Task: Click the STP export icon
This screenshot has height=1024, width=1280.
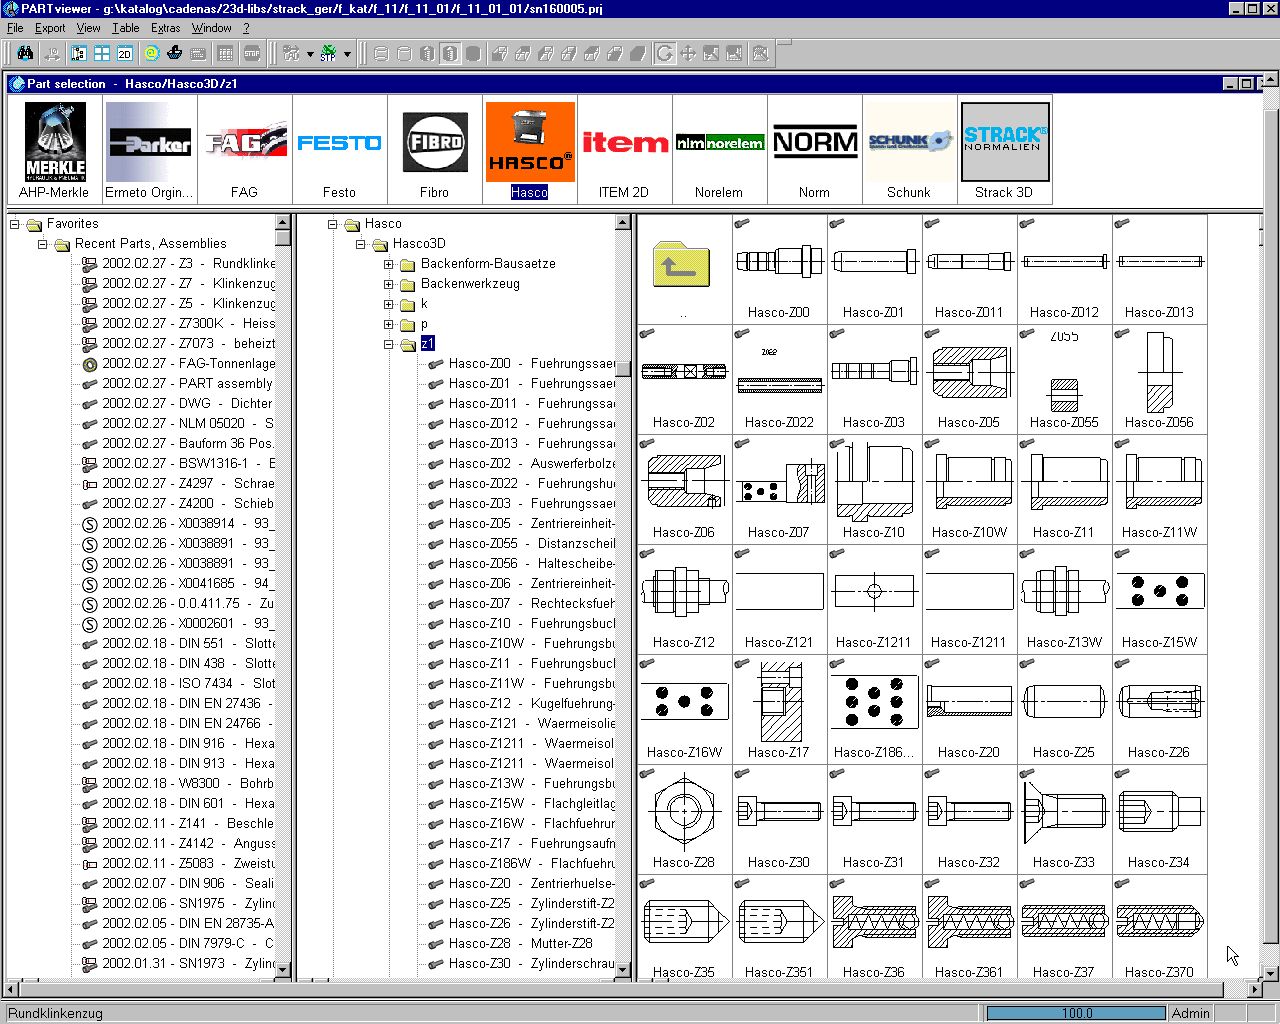Action: pos(328,53)
